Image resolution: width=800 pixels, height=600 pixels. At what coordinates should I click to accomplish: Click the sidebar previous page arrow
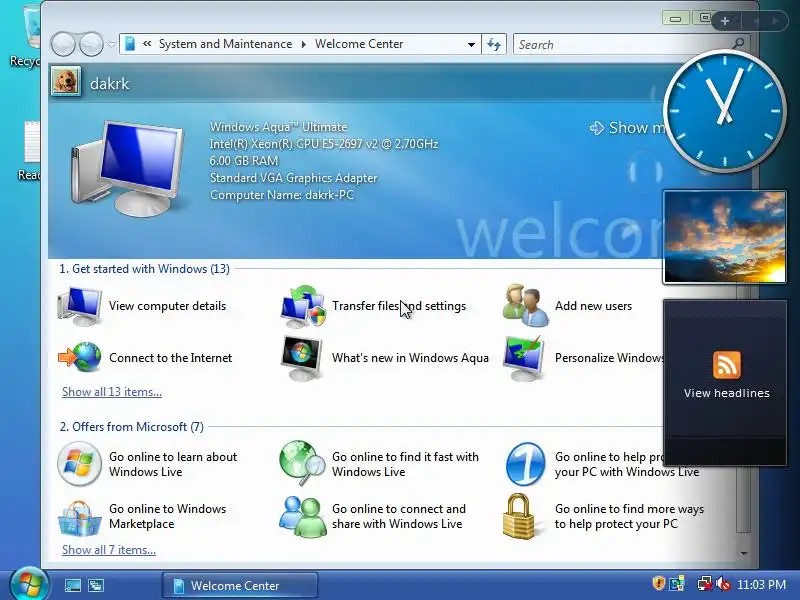(x=756, y=21)
